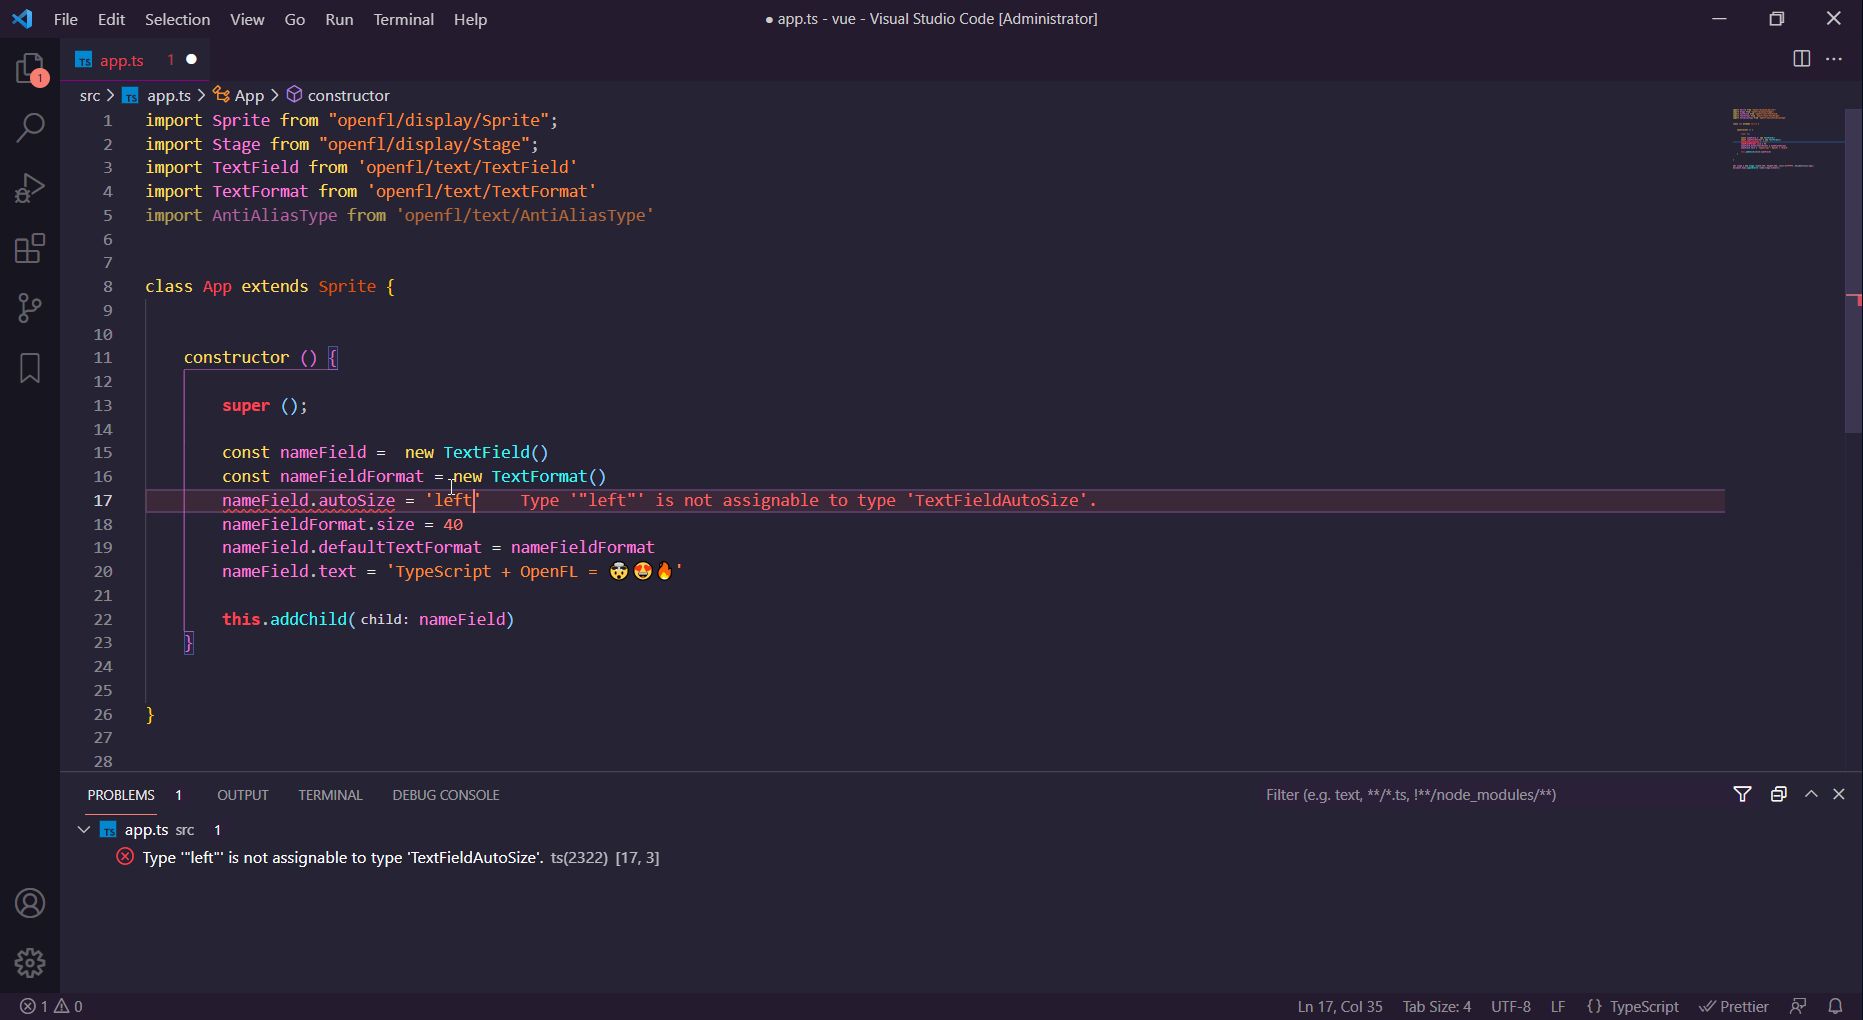Screen dimensions: 1863x1020
Task: Open the Accounts icon above settings
Action: pos(30,903)
